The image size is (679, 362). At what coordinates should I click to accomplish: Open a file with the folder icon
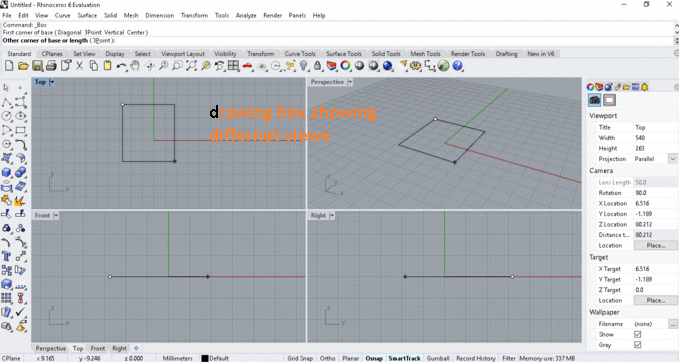[x=23, y=65]
